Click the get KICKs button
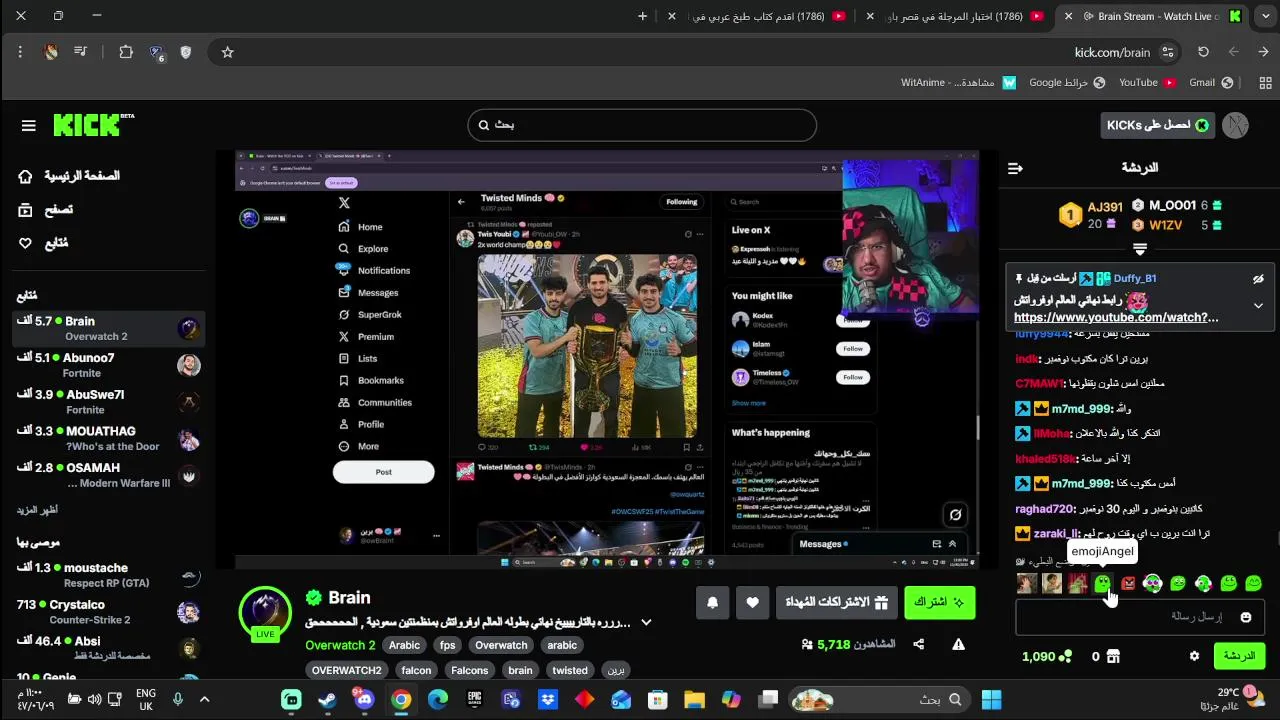 pos(1157,125)
